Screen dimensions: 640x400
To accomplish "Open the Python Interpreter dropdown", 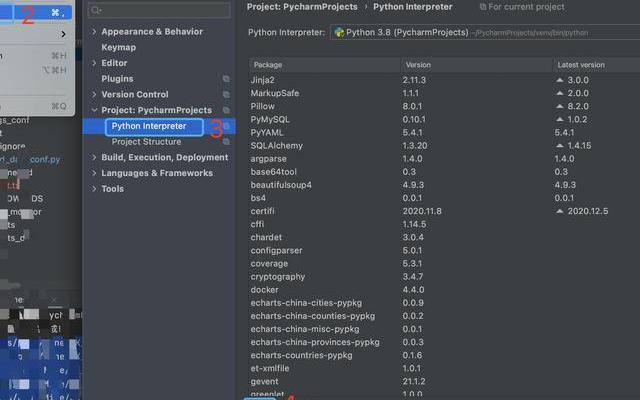I will [485, 33].
